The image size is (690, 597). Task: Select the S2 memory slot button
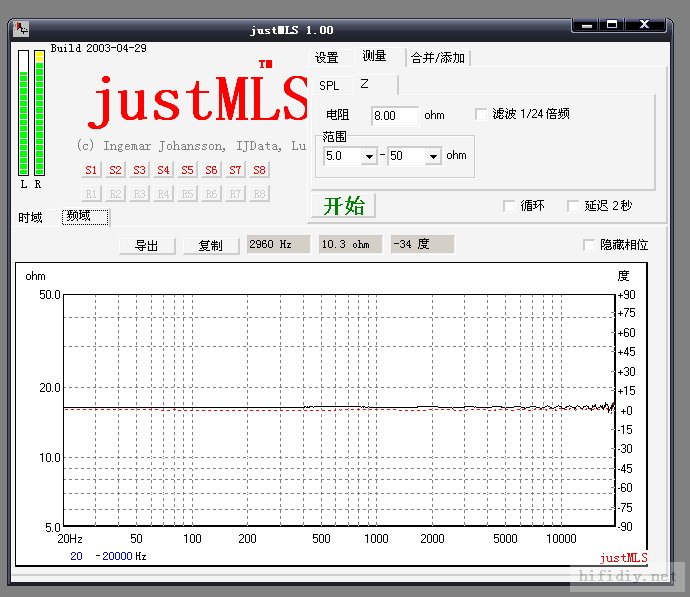[x=115, y=171]
